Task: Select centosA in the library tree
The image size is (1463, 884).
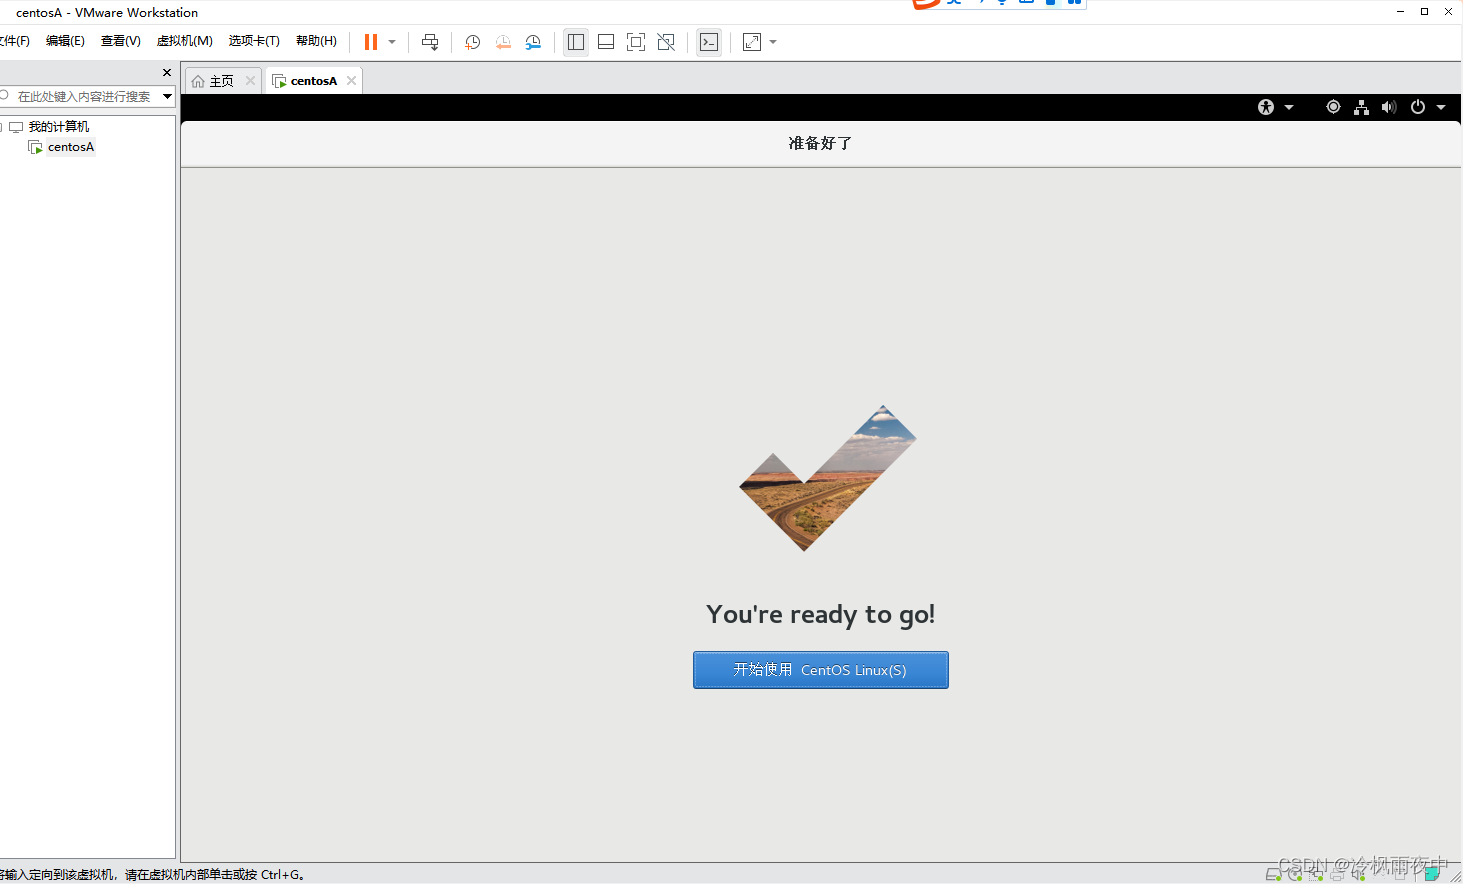Action: 71,147
